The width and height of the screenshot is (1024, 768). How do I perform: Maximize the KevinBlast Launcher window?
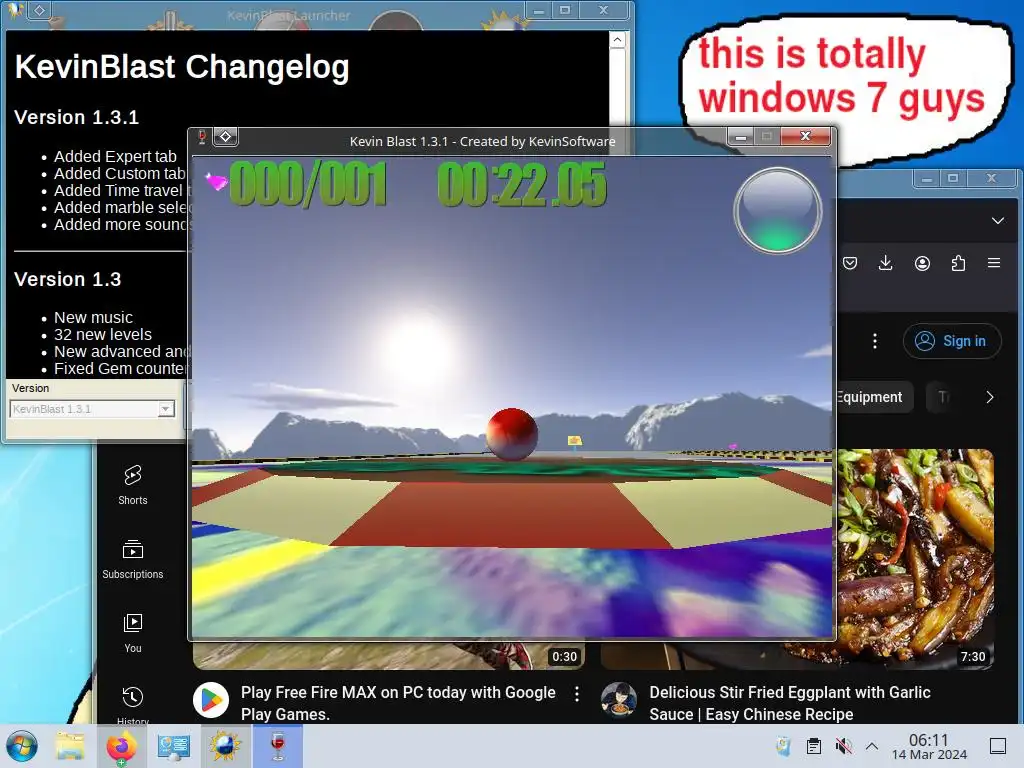tap(565, 10)
